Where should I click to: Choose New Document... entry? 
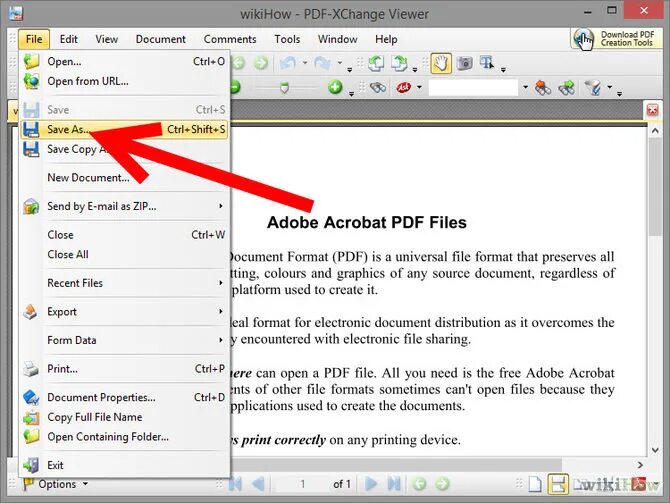[x=124, y=178]
